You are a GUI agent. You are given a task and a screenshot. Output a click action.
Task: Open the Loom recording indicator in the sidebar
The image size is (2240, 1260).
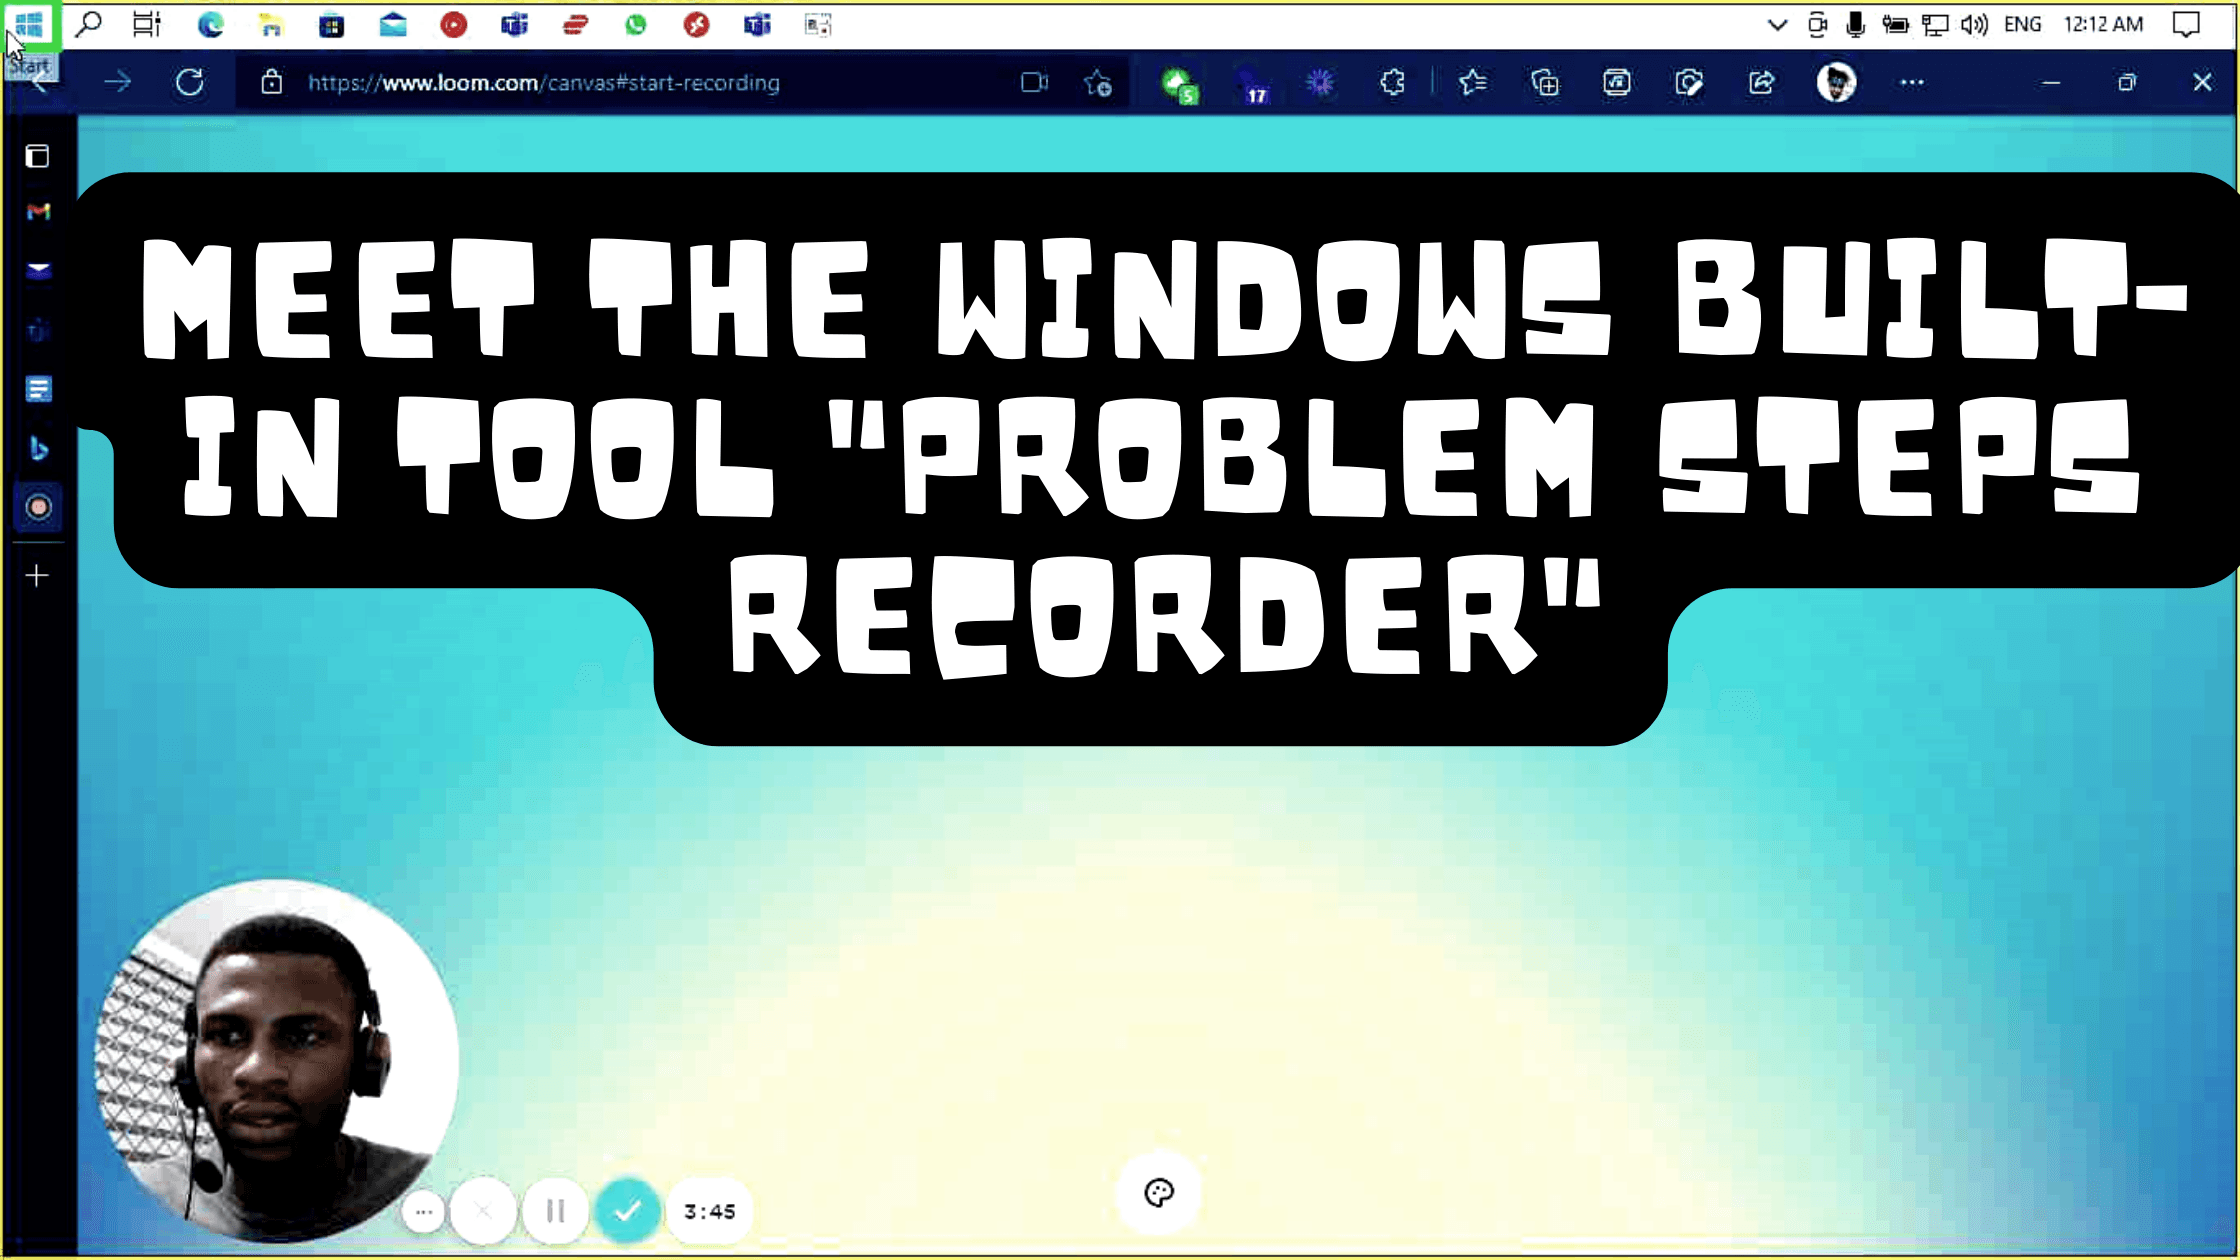(38, 508)
